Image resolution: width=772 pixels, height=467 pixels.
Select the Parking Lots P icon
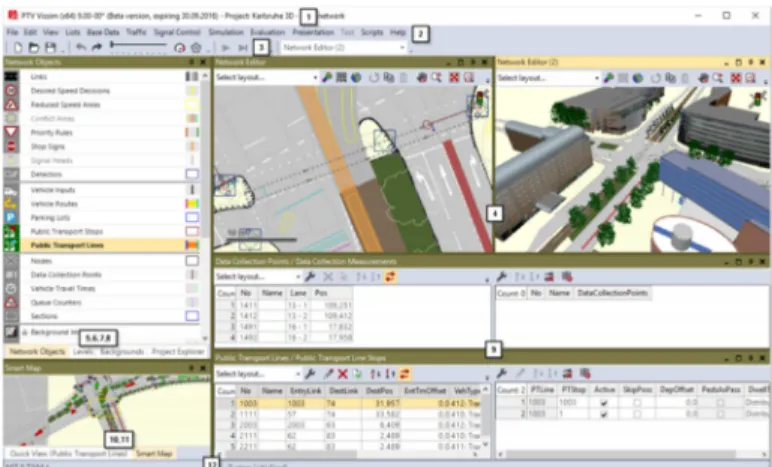click(x=11, y=218)
